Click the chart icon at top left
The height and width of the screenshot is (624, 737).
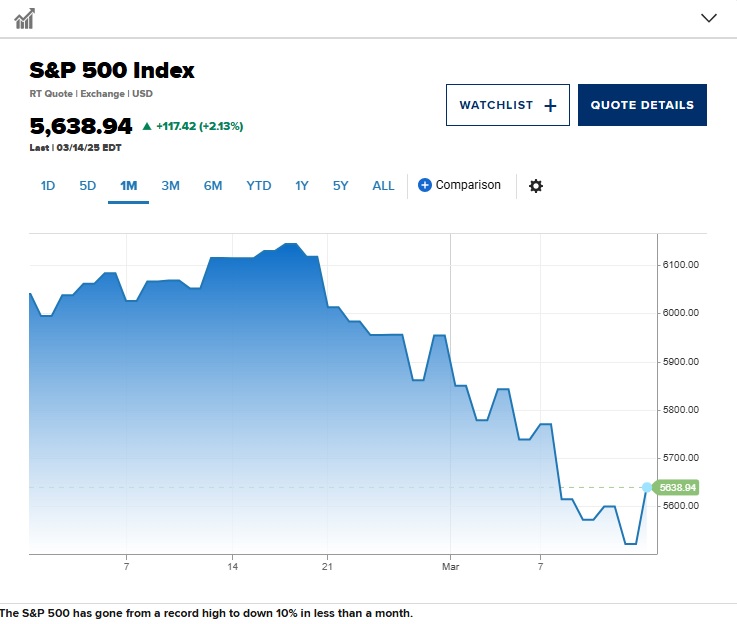(25, 18)
